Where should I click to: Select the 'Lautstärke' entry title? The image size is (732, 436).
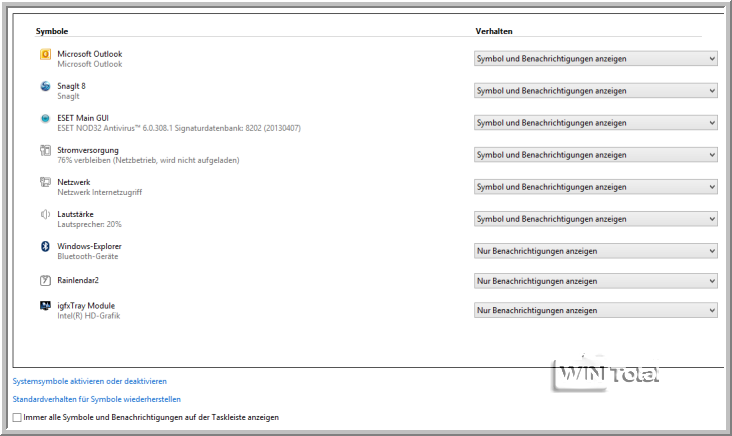[x=75, y=214]
